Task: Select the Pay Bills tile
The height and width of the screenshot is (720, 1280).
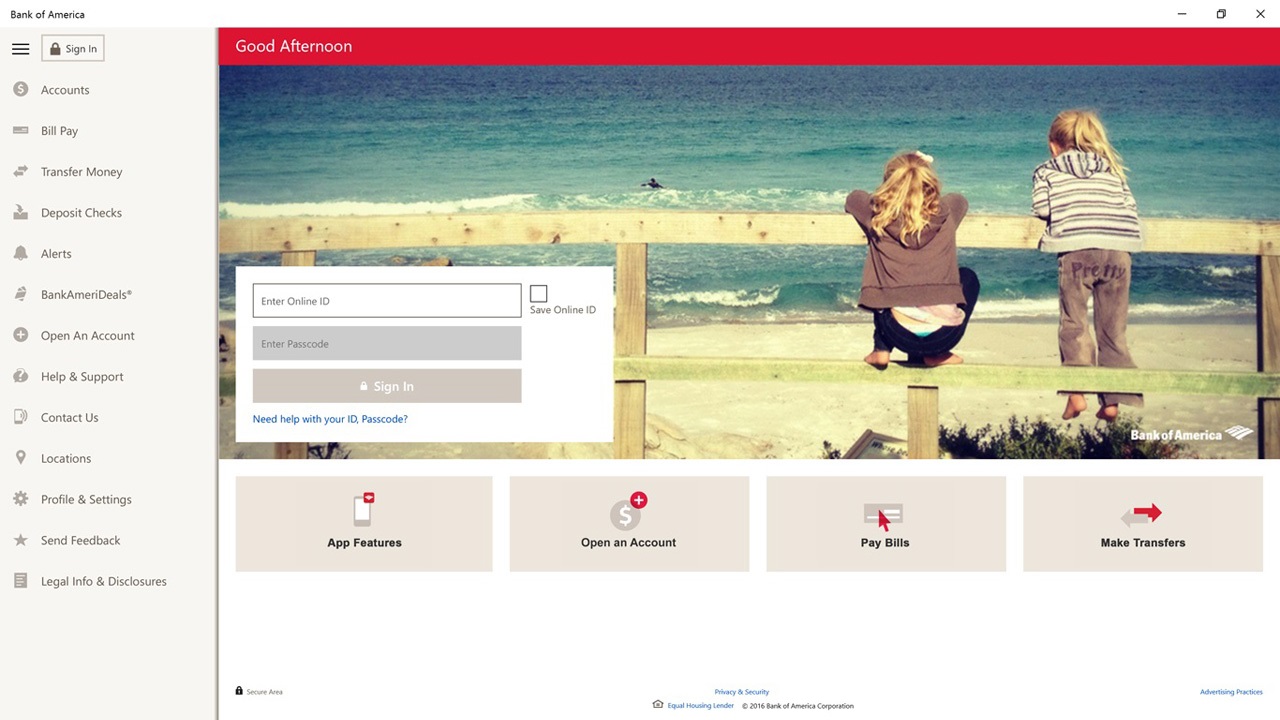Action: pyautogui.click(x=884, y=523)
